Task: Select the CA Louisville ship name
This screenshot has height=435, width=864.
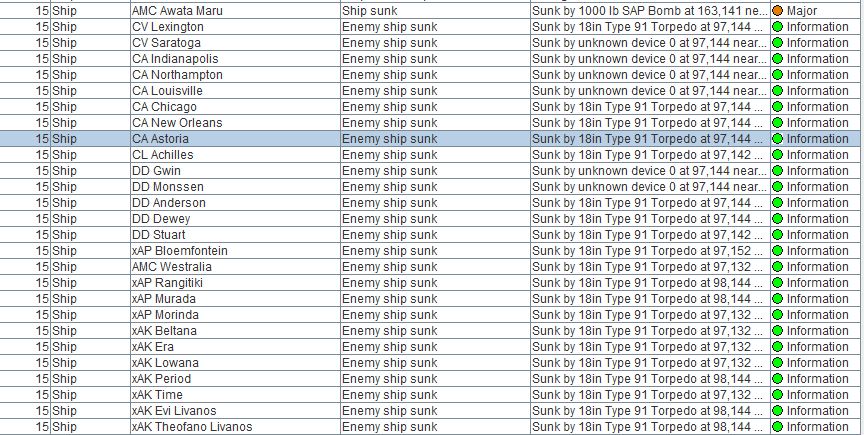Action: coord(168,90)
